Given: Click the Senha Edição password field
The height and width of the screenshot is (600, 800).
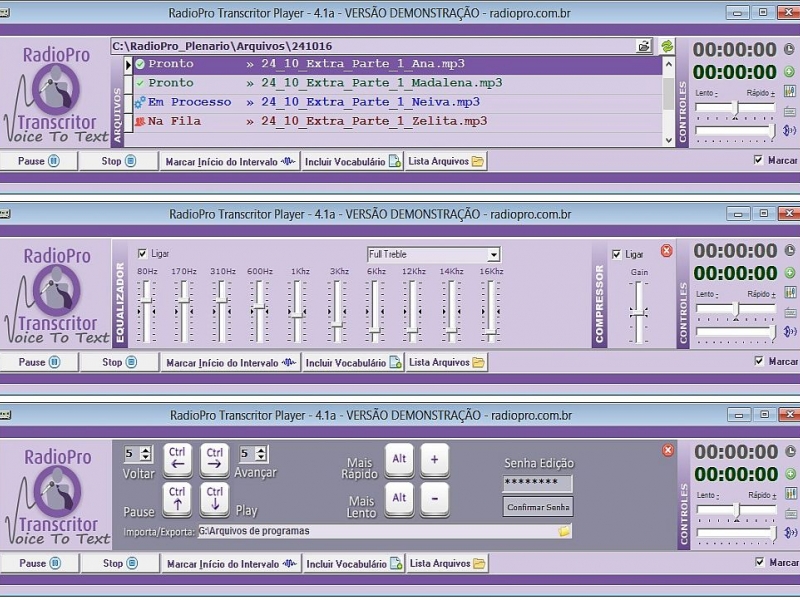Looking at the screenshot, I should point(538,483).
